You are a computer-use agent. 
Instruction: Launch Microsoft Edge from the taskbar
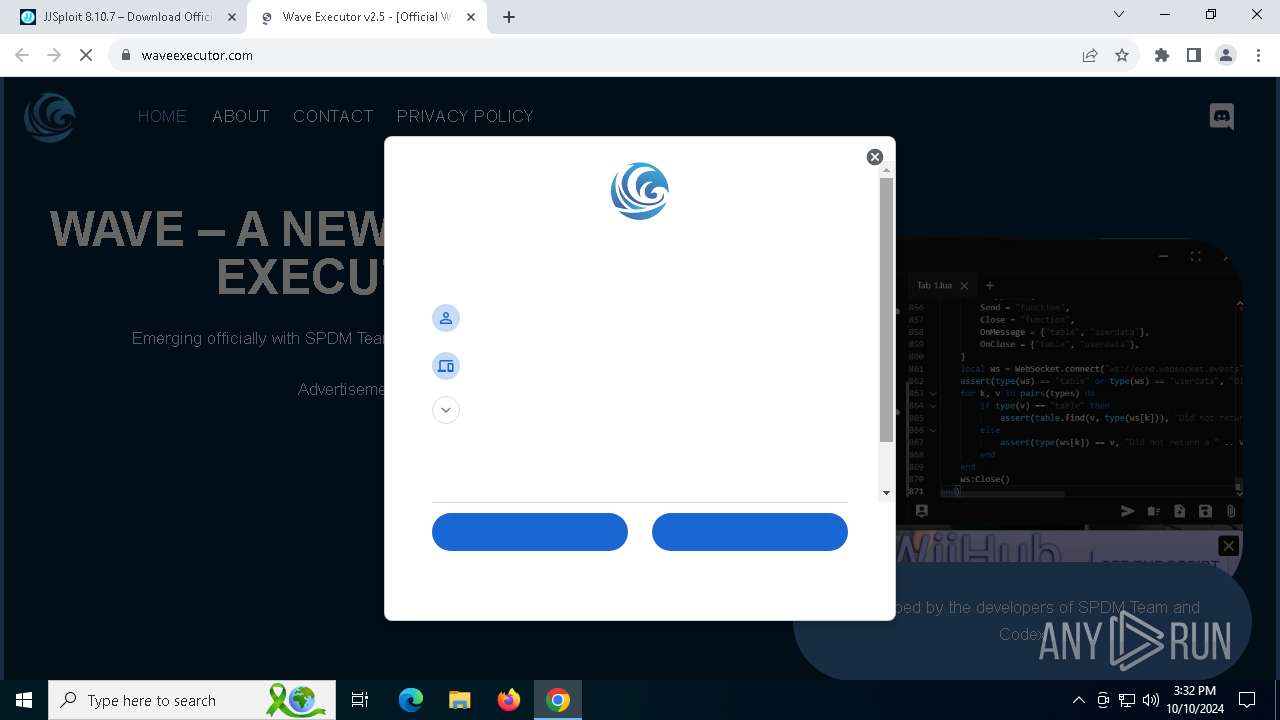pyautogui.click(x=411, y=700)
